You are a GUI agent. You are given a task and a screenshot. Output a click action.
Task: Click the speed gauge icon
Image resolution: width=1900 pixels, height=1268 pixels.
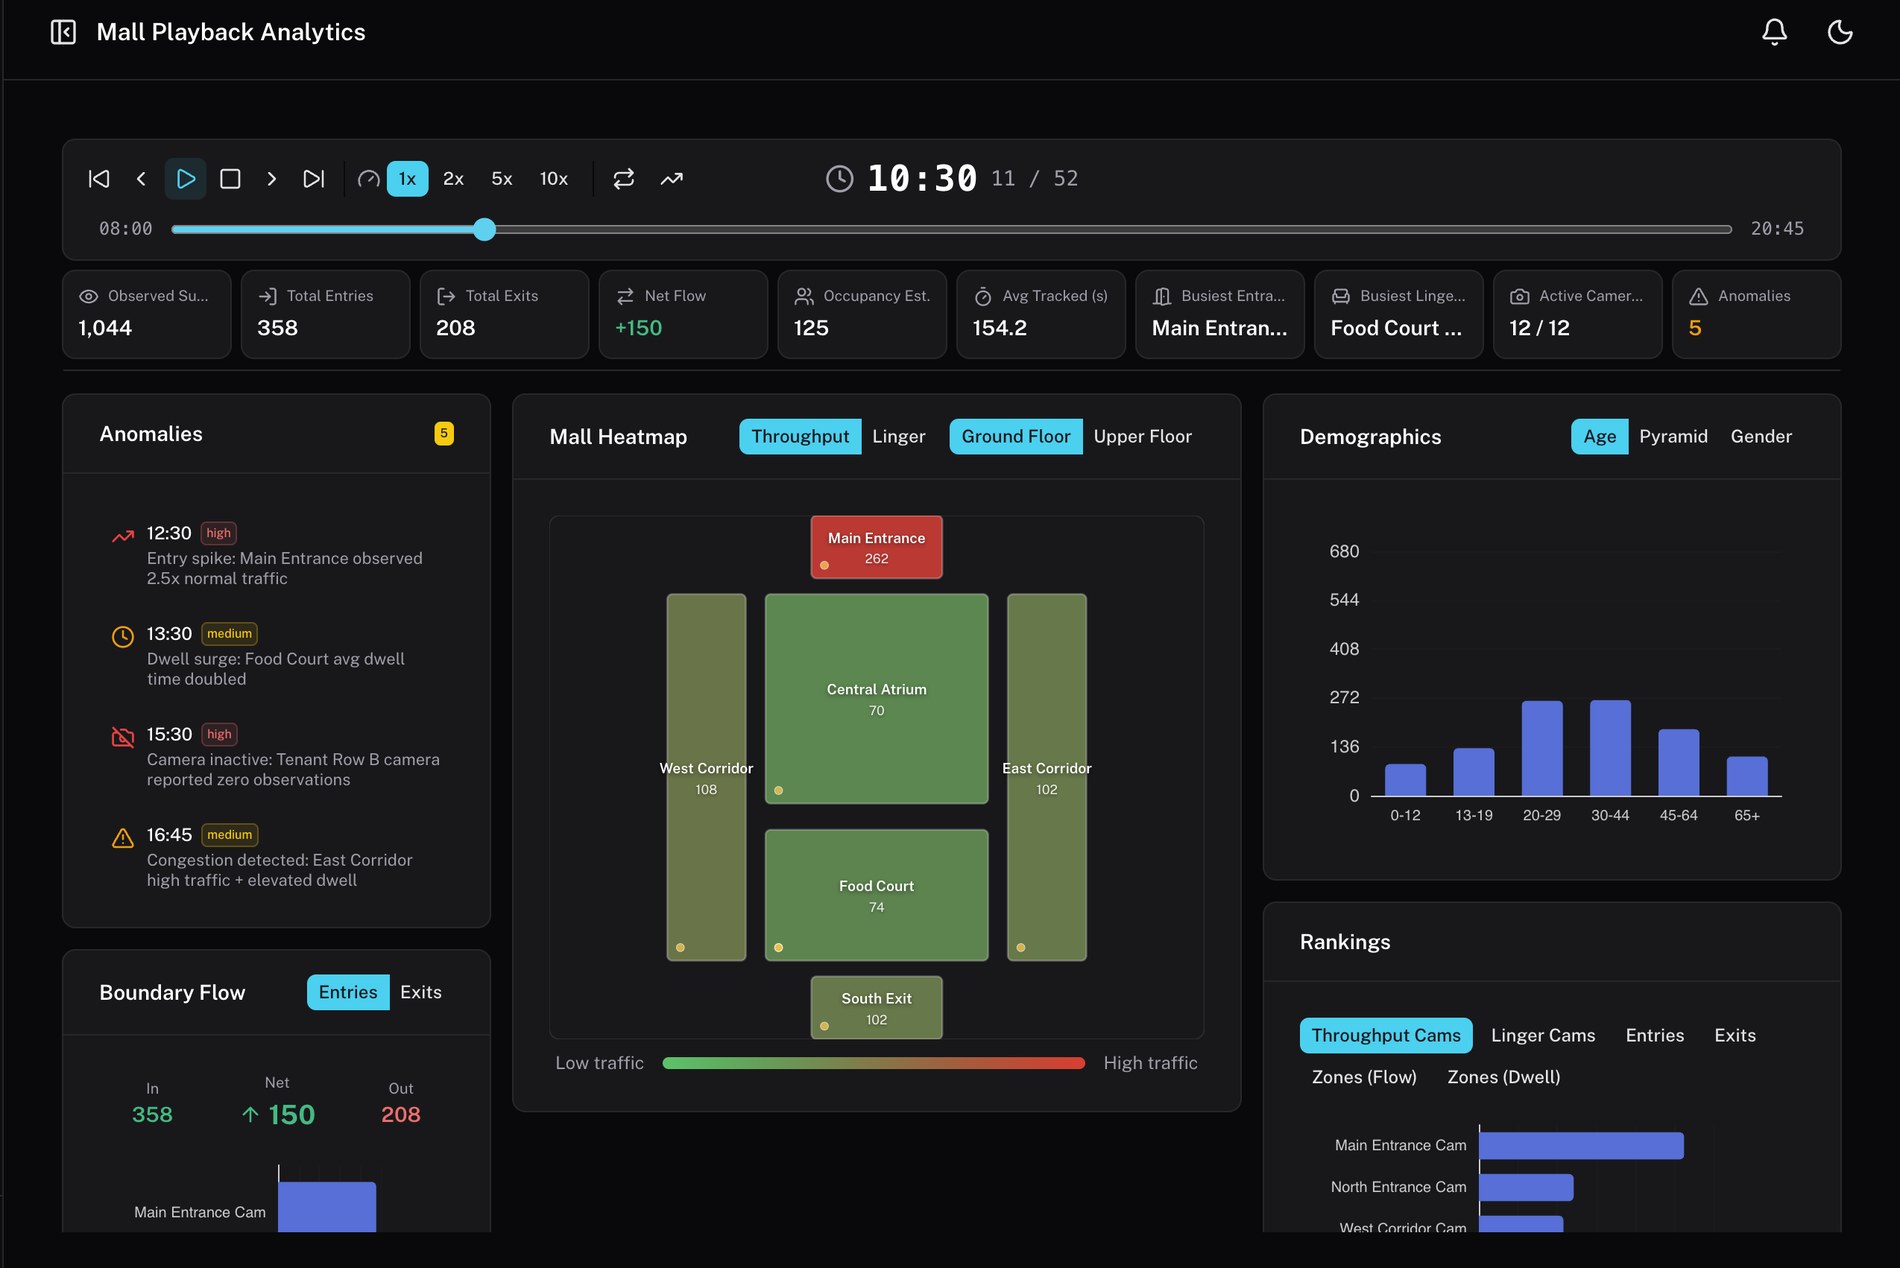pos(368,179)
